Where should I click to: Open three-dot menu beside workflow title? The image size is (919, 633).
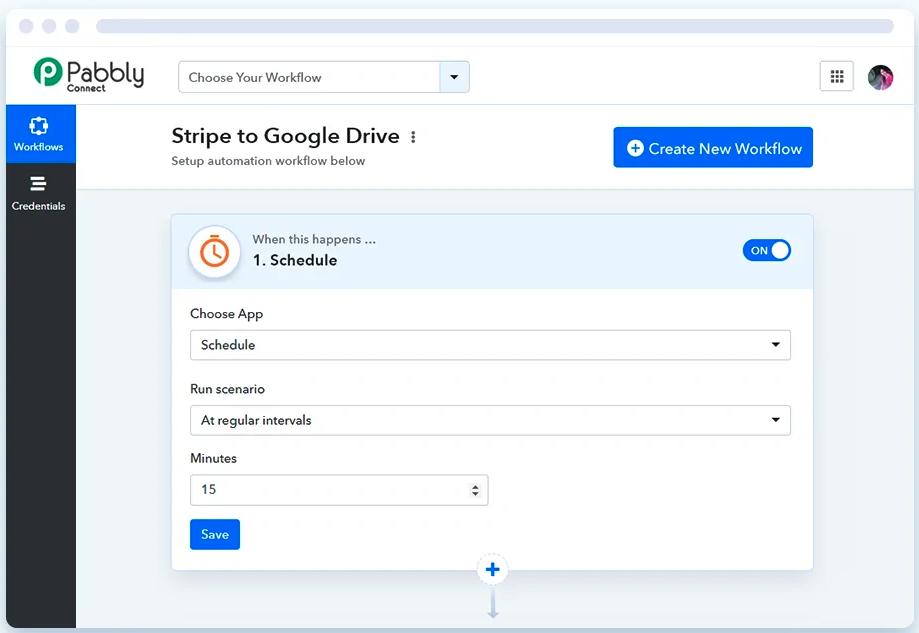413,137
